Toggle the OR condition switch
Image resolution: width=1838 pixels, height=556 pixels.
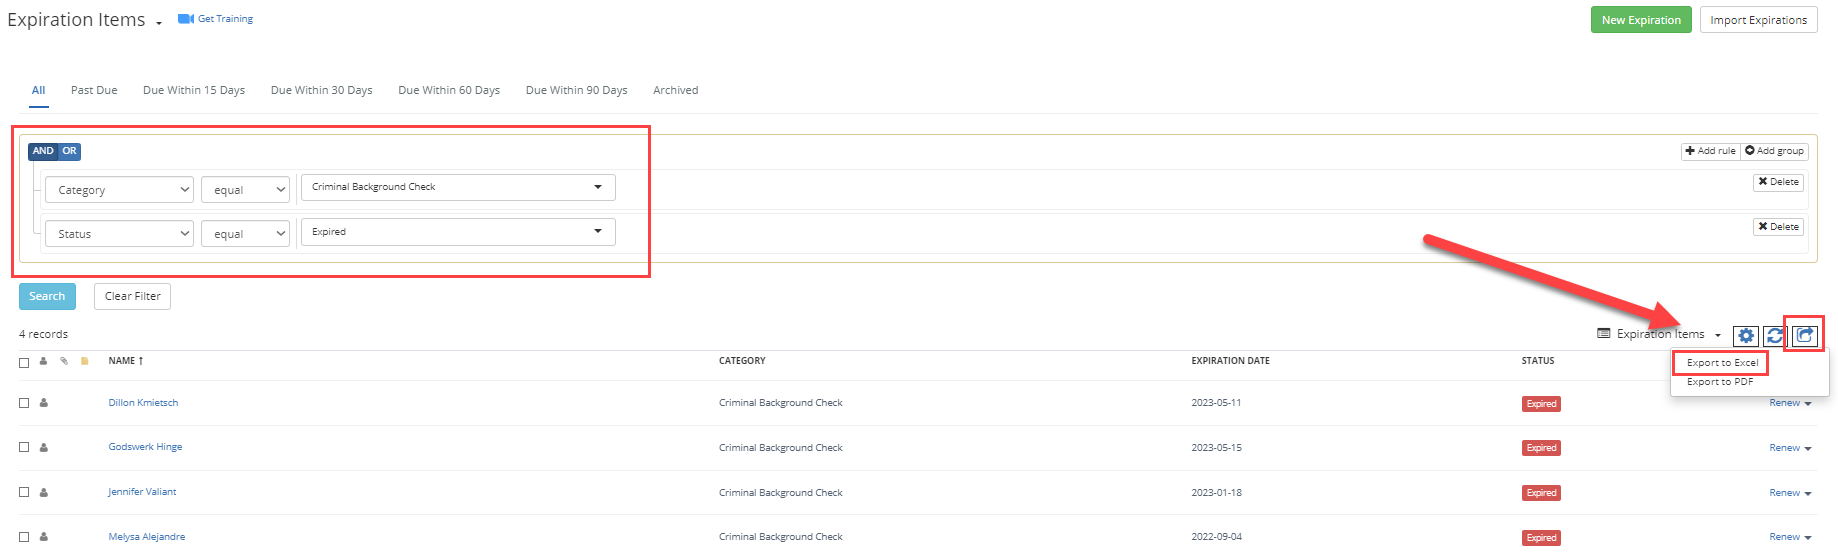pyautogui.click(x=69, y=151)
